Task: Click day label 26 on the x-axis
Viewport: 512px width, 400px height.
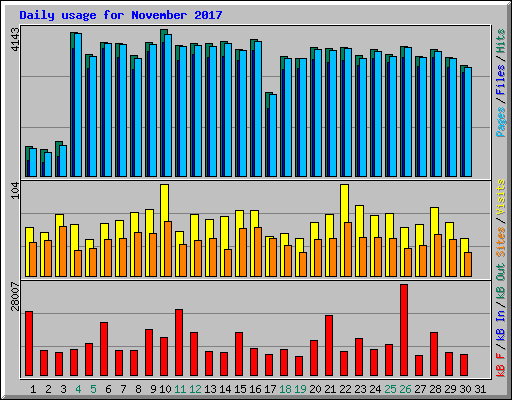Action: [405, 389]
